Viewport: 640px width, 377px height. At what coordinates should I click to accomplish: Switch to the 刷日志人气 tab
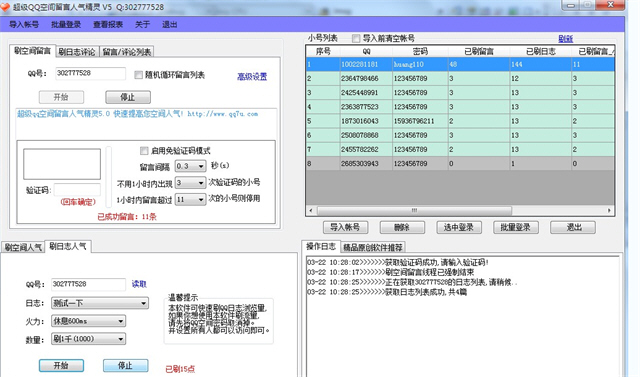(x=68, y=246)
